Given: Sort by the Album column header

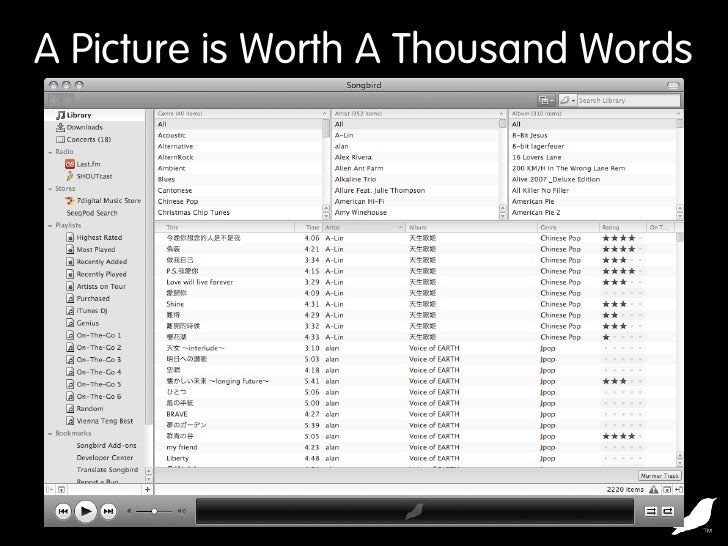Looking at the screenshot, I should pyautogui.click(x=471, y=228).
